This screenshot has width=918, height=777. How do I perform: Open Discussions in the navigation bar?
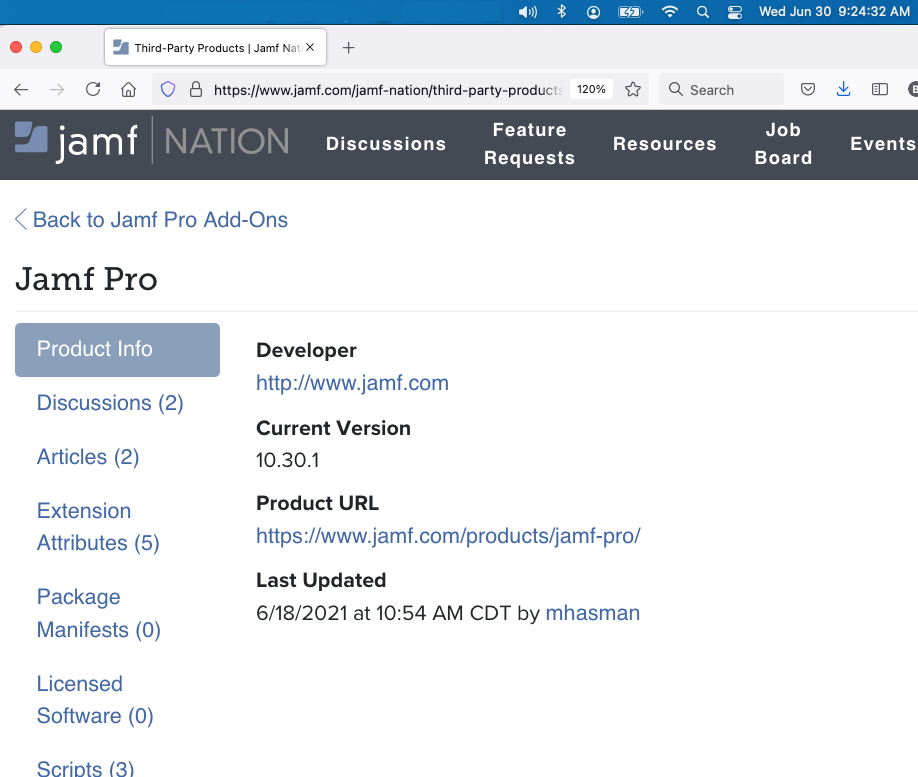[386, 144]
